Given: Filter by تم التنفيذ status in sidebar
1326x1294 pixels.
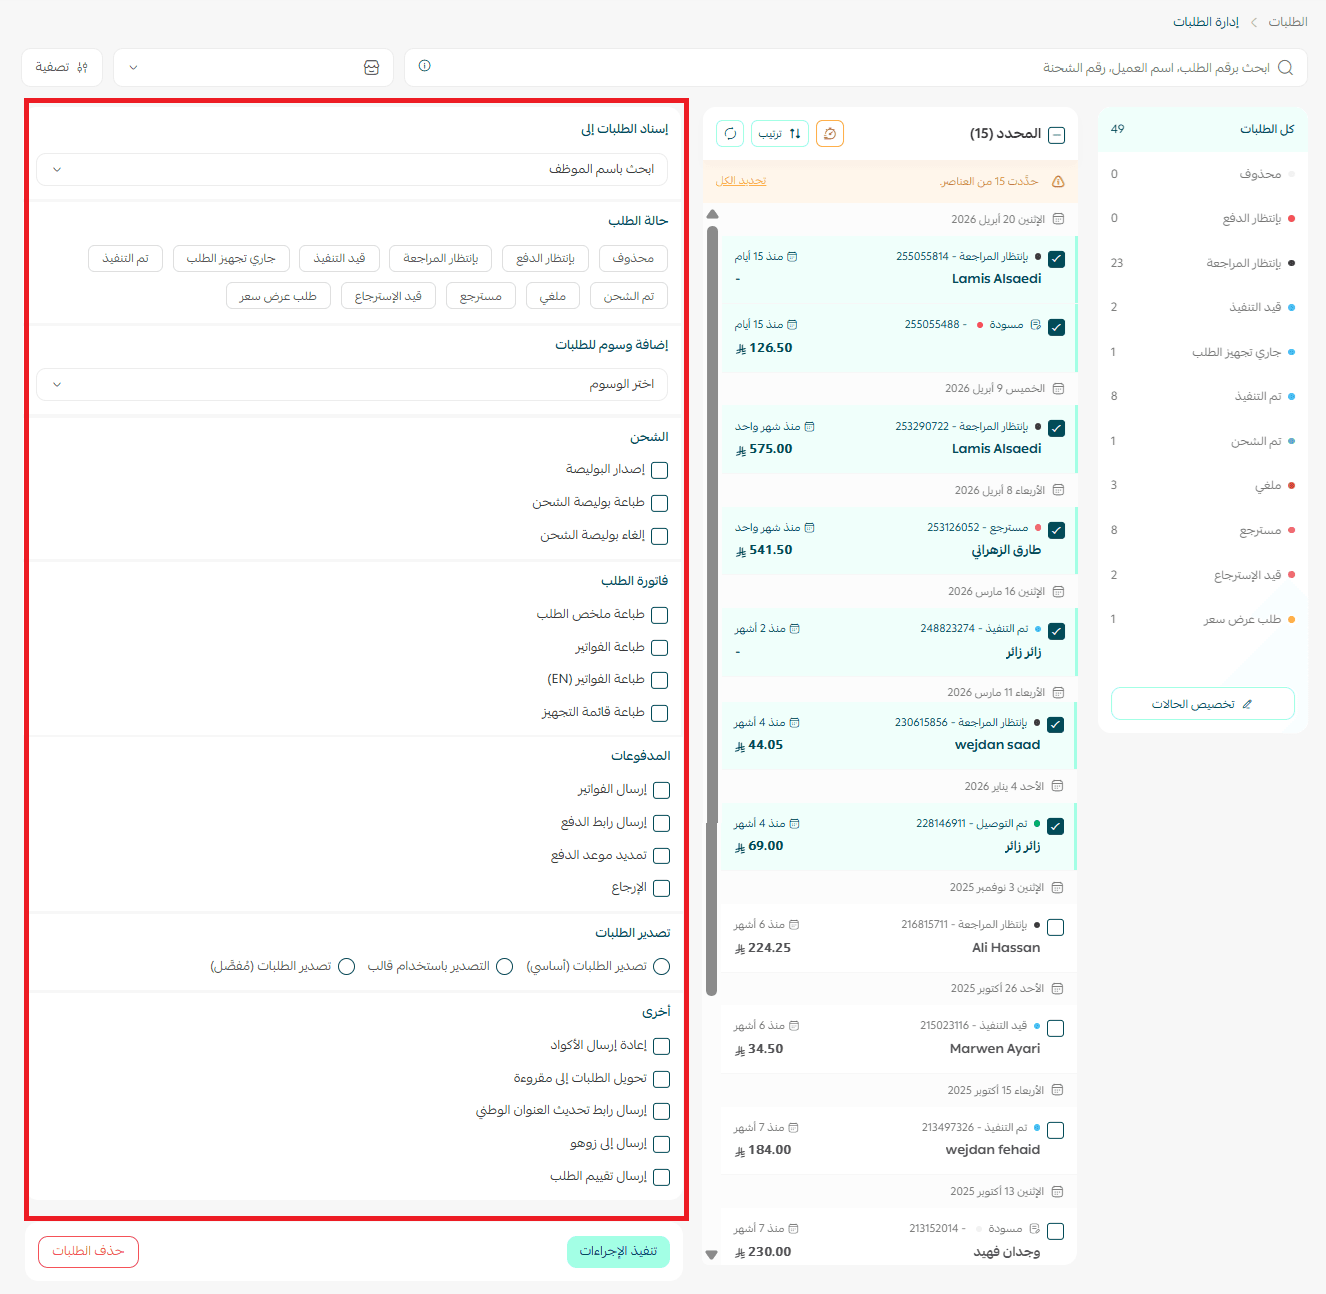Looking at the screenshot, I should click(x=1202, y=396).
